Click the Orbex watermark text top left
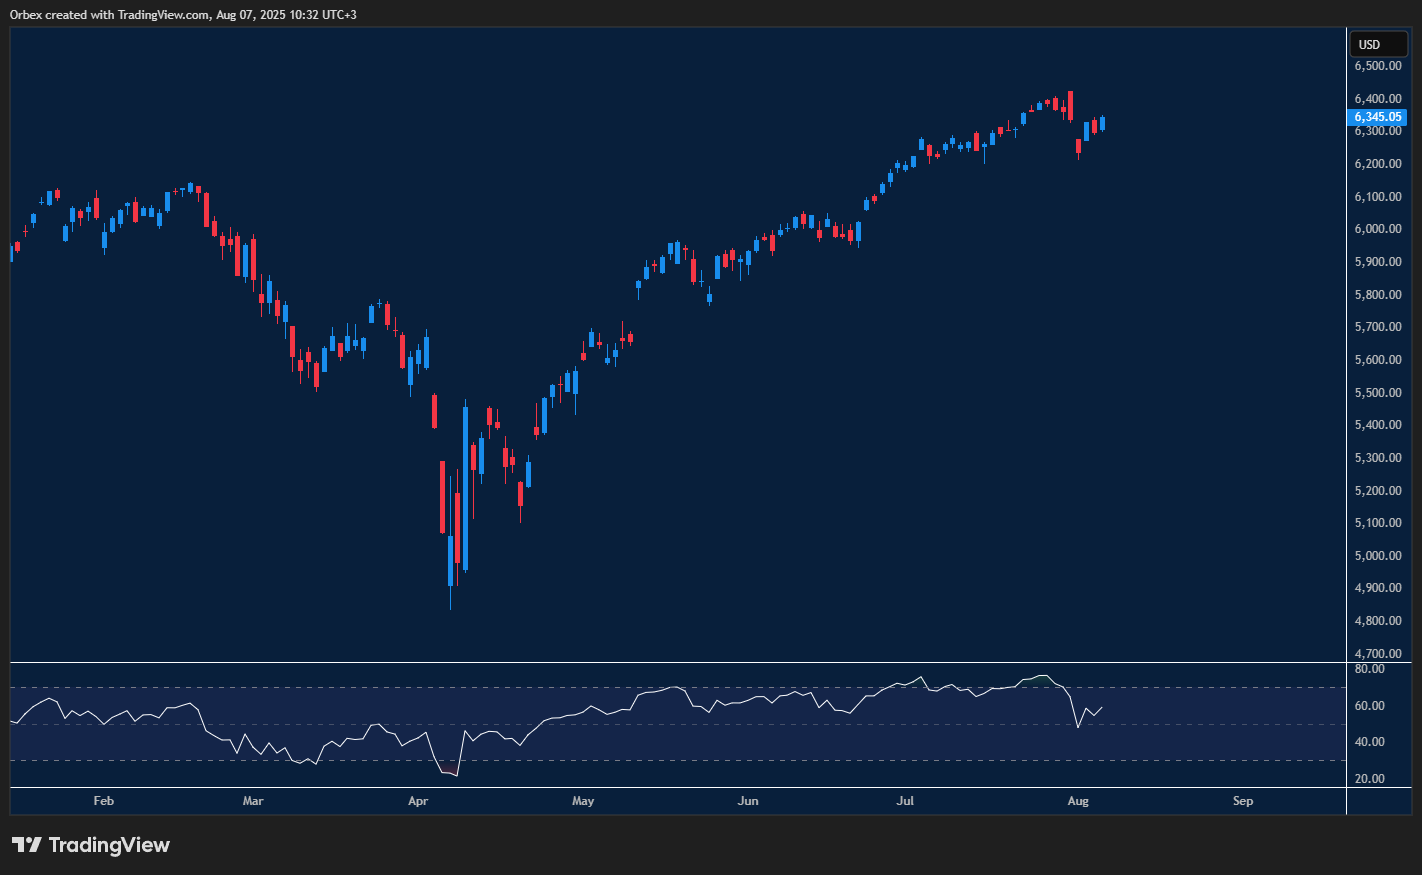1422x875 pixels. 25,14
